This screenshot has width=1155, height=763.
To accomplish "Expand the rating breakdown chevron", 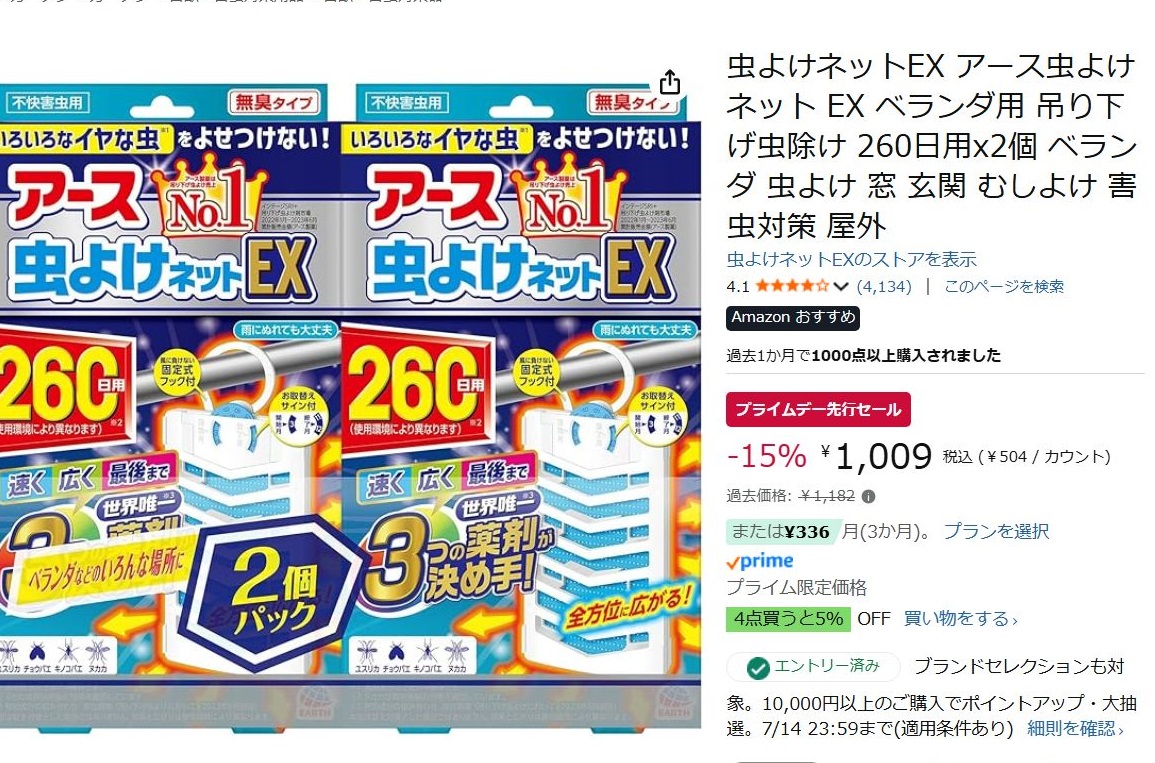I will [841, 286].
